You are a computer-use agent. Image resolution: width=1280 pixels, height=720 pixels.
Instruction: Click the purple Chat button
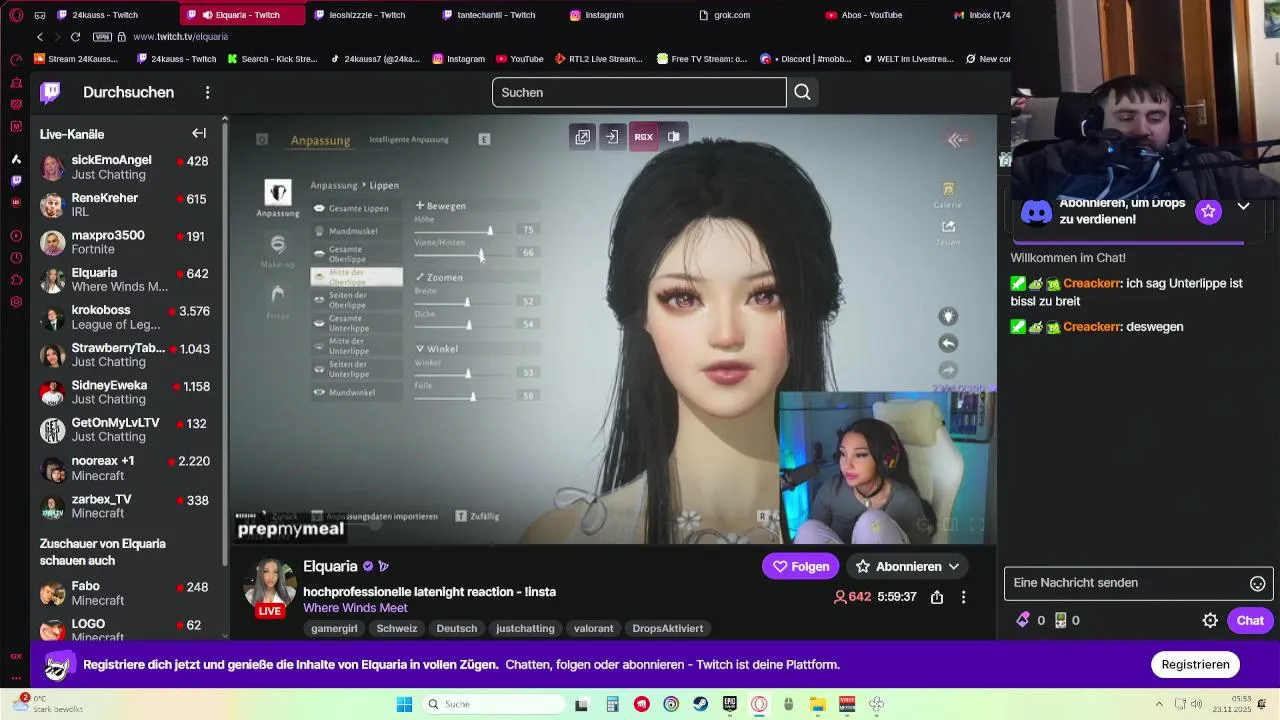[x=1250, y=620]
